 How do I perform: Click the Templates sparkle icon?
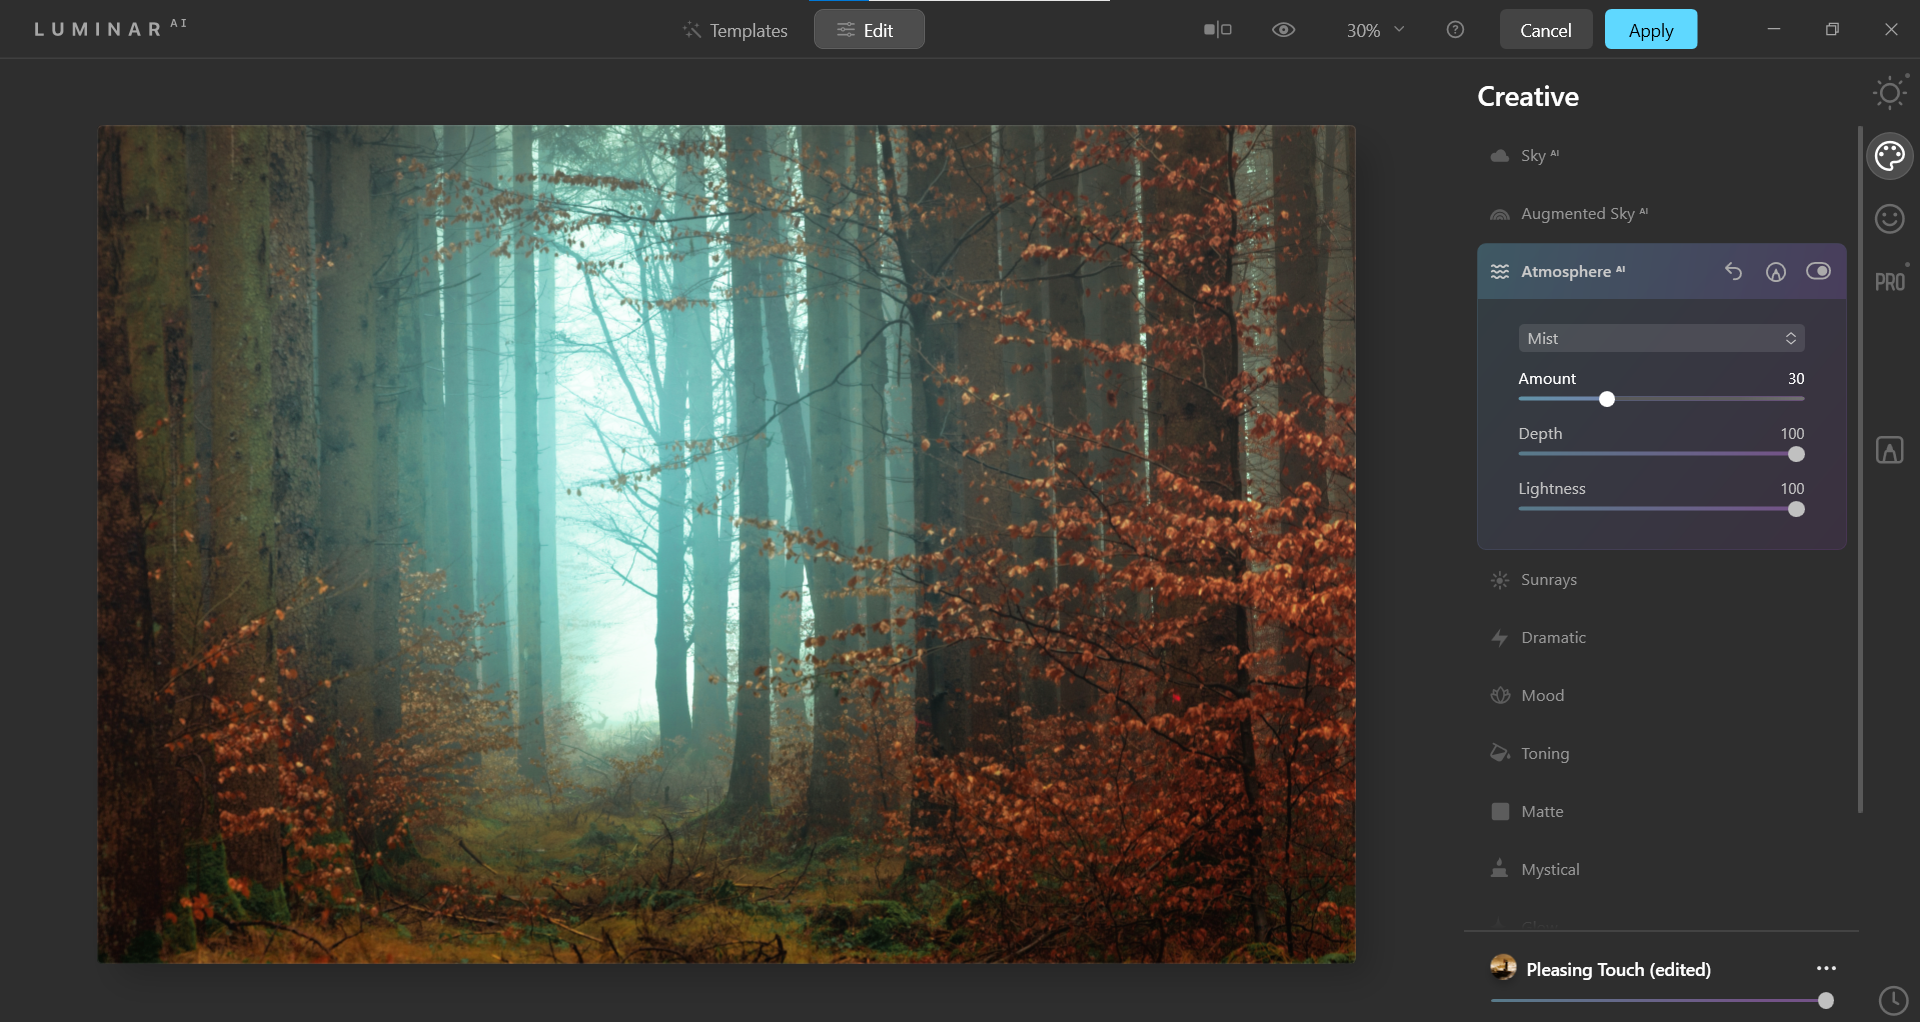coord(692,30)
